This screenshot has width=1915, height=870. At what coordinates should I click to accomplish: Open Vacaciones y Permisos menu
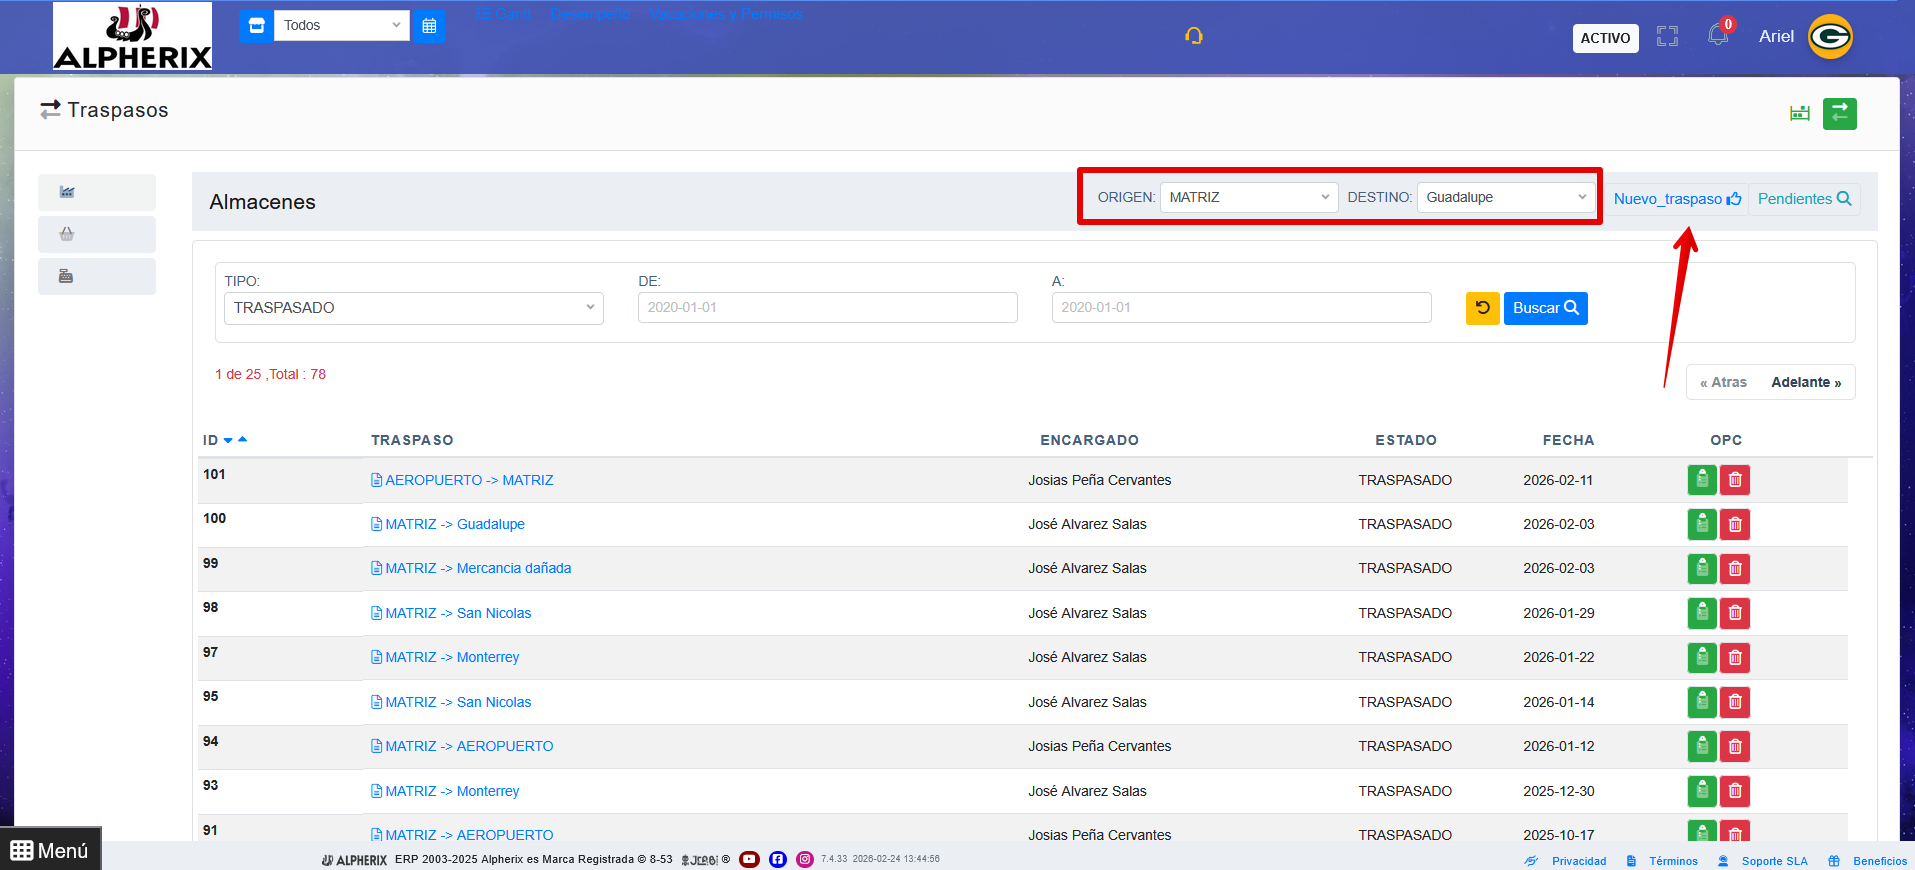coord(725,14)
